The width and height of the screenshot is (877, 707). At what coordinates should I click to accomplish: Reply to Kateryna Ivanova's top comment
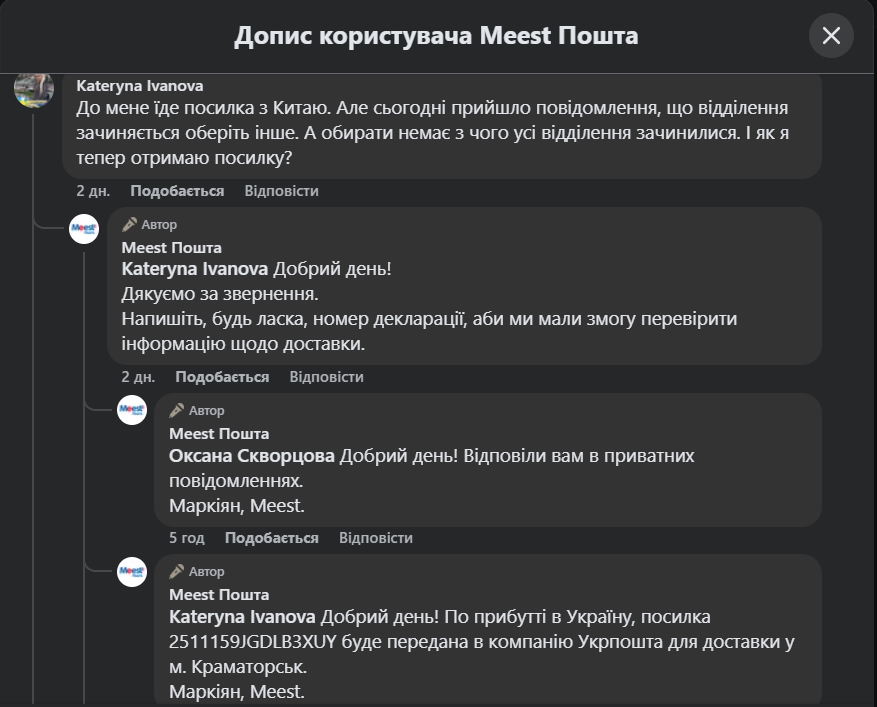coord(281,191)
